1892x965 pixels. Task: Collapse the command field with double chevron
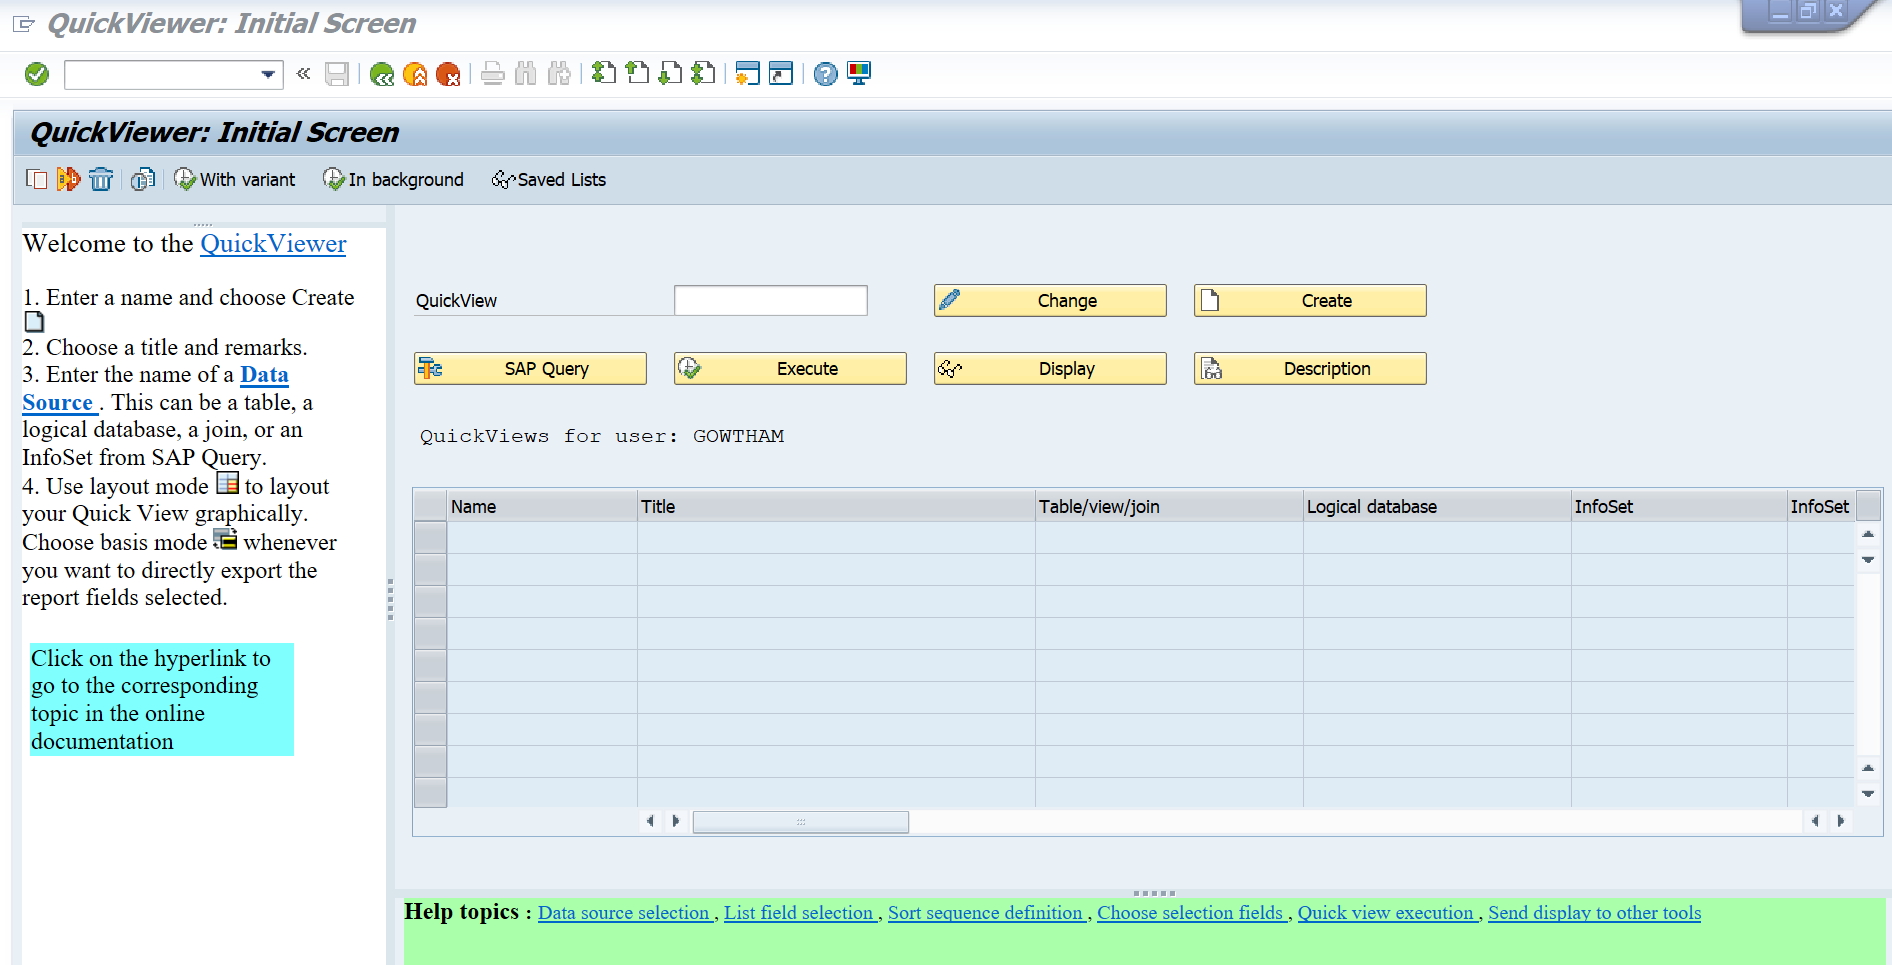pos(304,74)
